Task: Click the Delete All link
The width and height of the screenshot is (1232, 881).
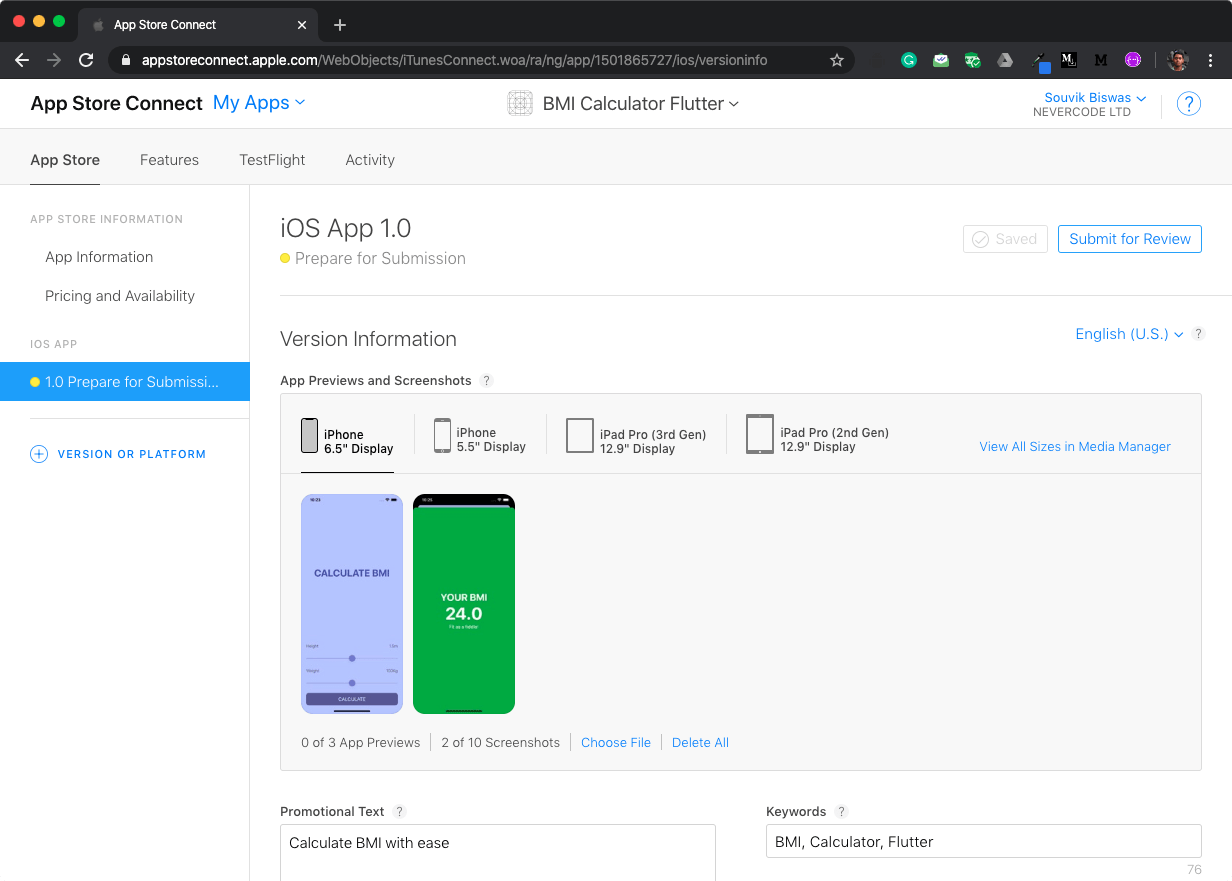Action: pos(700,743)
